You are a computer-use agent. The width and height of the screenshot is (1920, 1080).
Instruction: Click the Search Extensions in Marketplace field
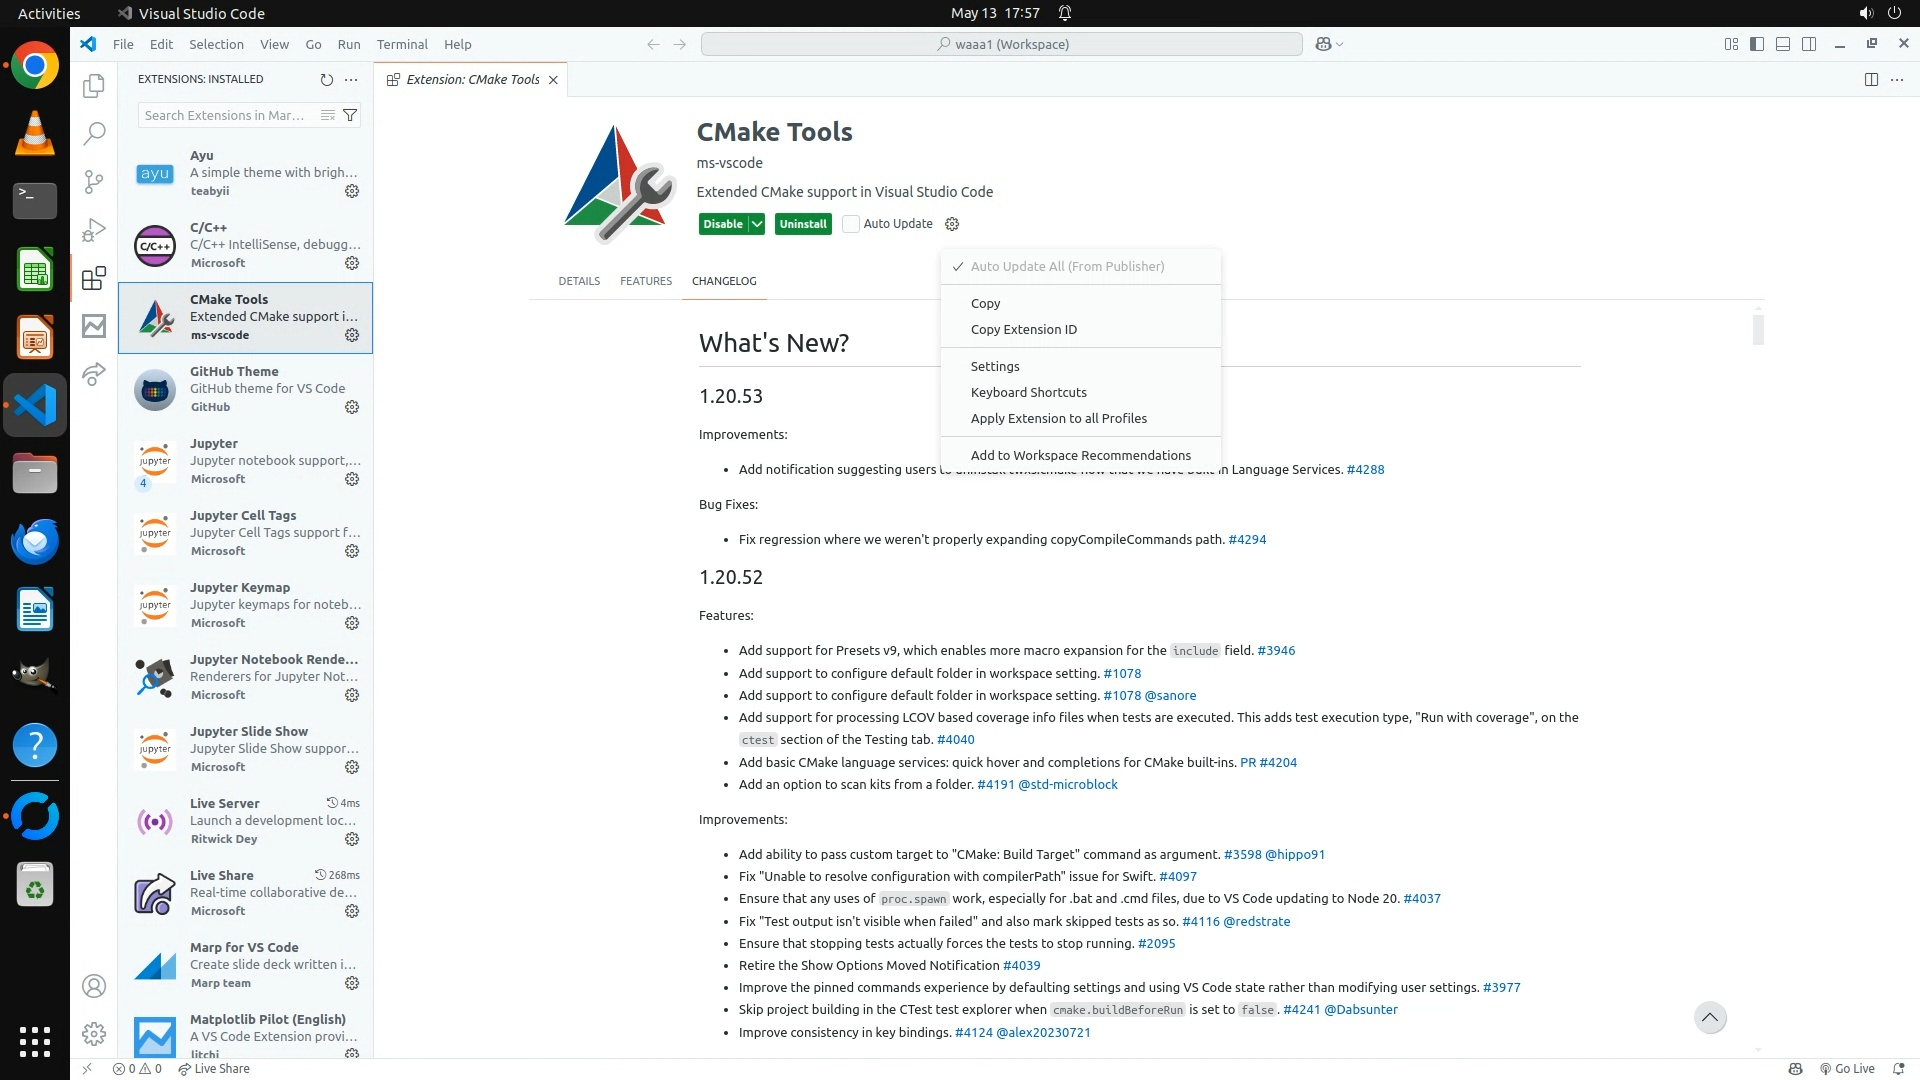tap(226, 115)
